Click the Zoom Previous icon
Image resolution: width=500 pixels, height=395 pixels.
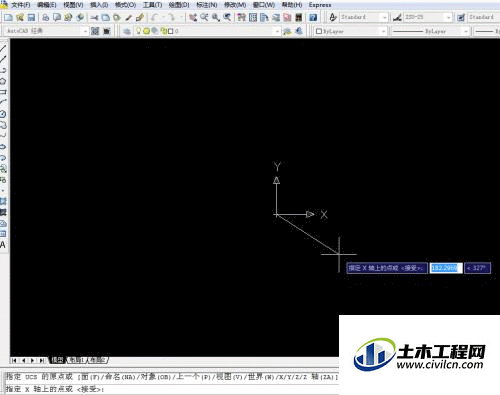pyautogui.click(x=227, y=17)
